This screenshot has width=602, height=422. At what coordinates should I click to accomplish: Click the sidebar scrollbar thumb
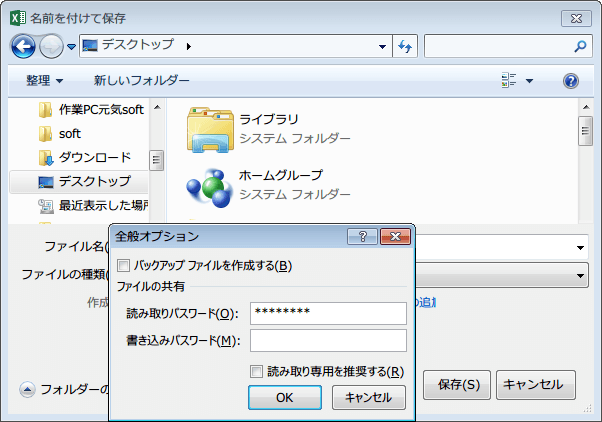pyautogui.click(x=156, y=160)
